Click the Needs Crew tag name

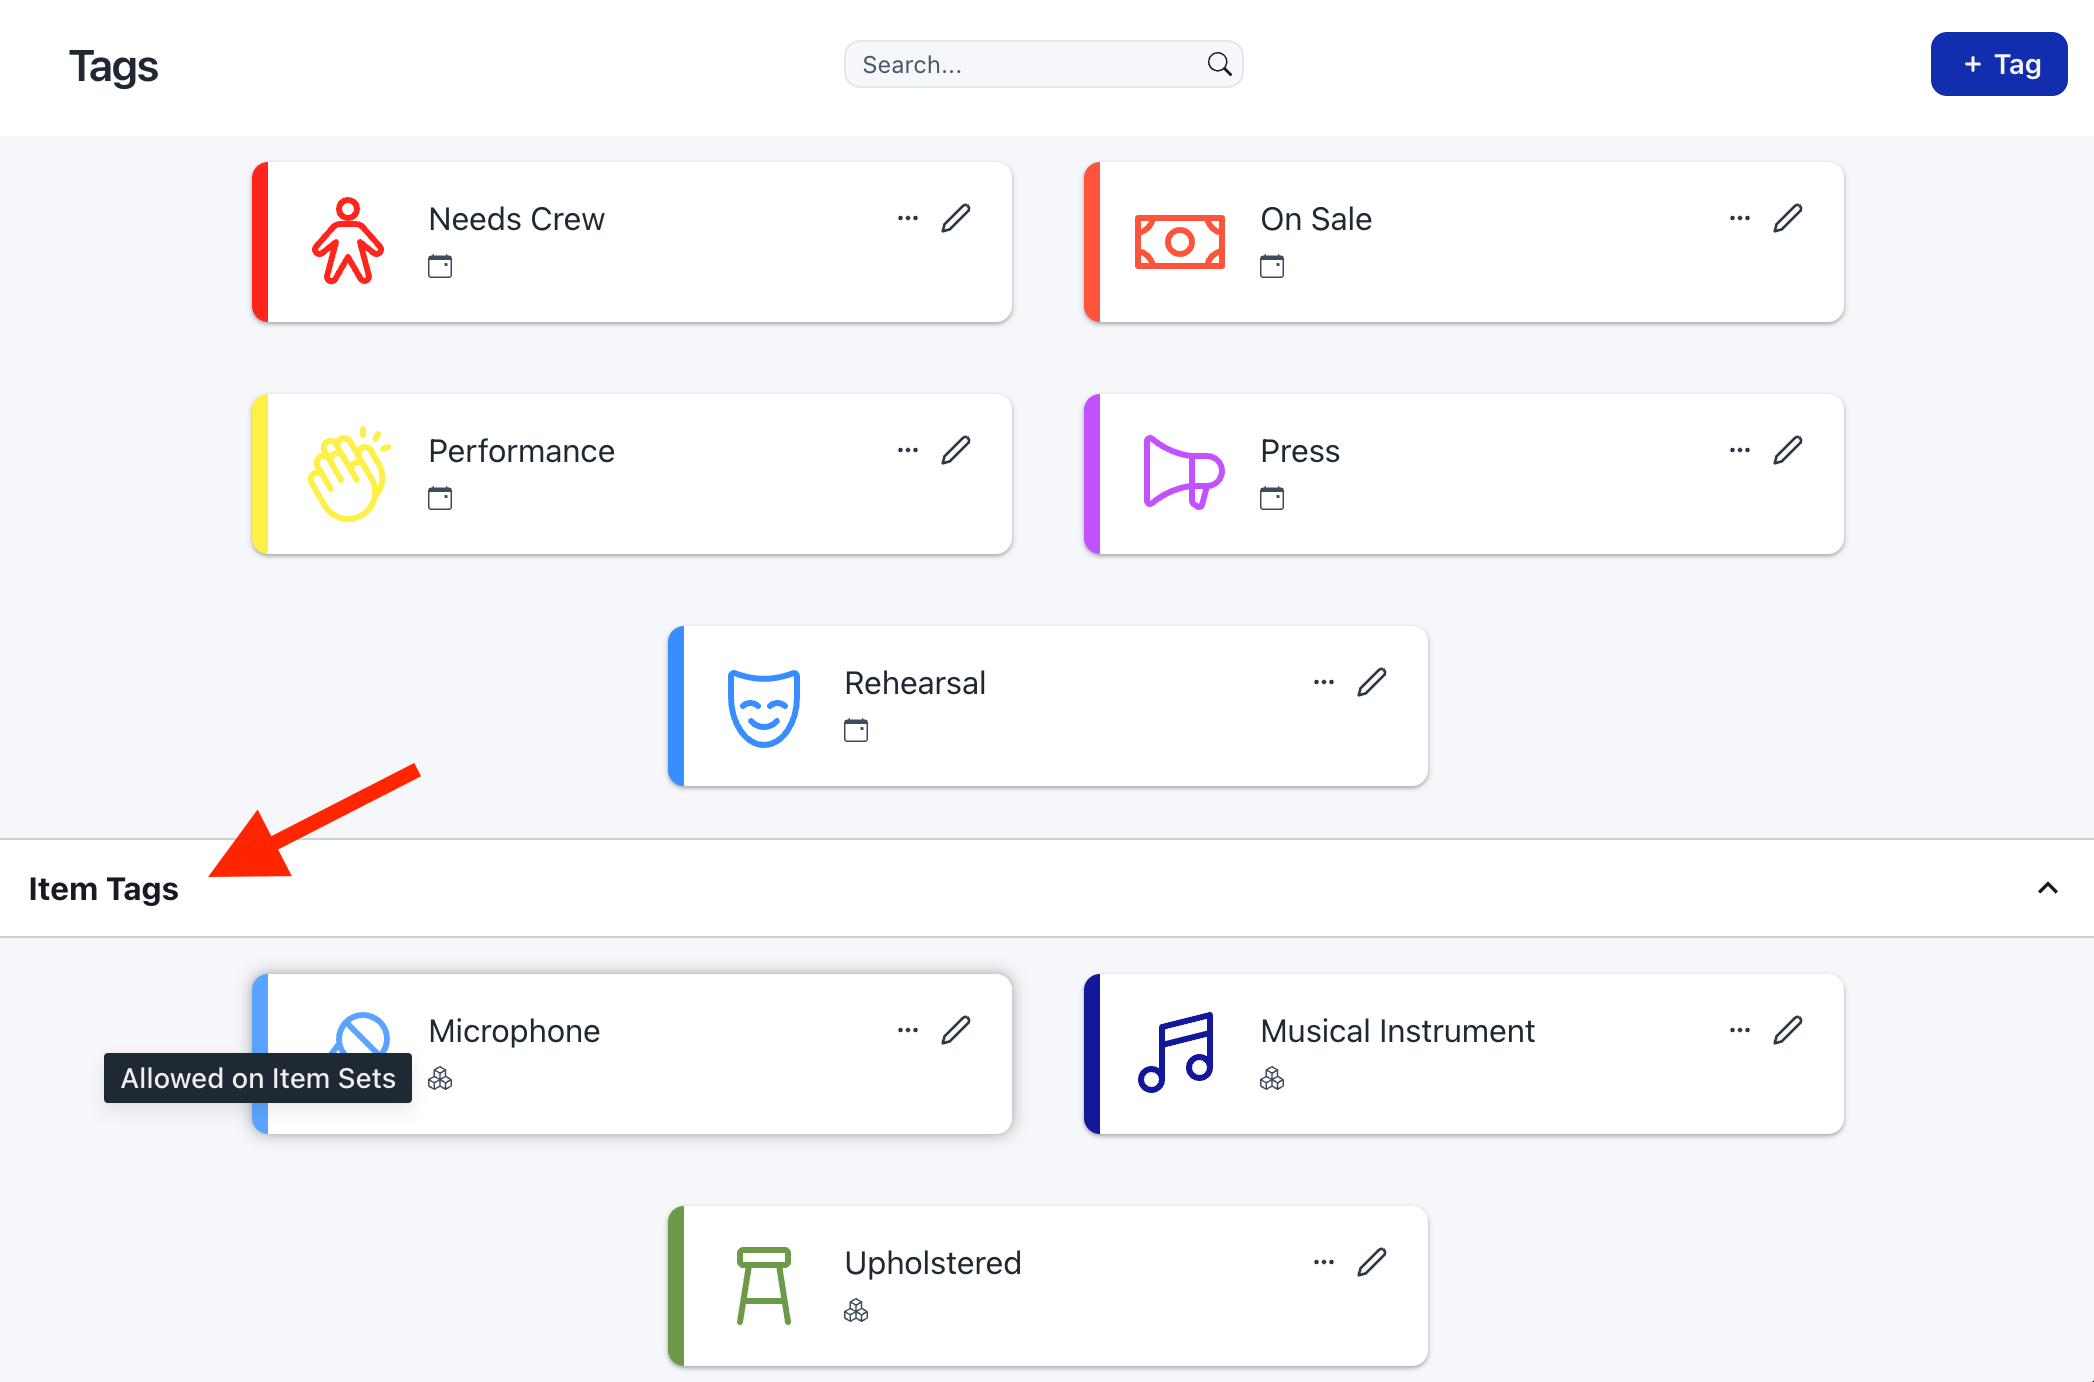pyautogui.click(x=516, y=219)
